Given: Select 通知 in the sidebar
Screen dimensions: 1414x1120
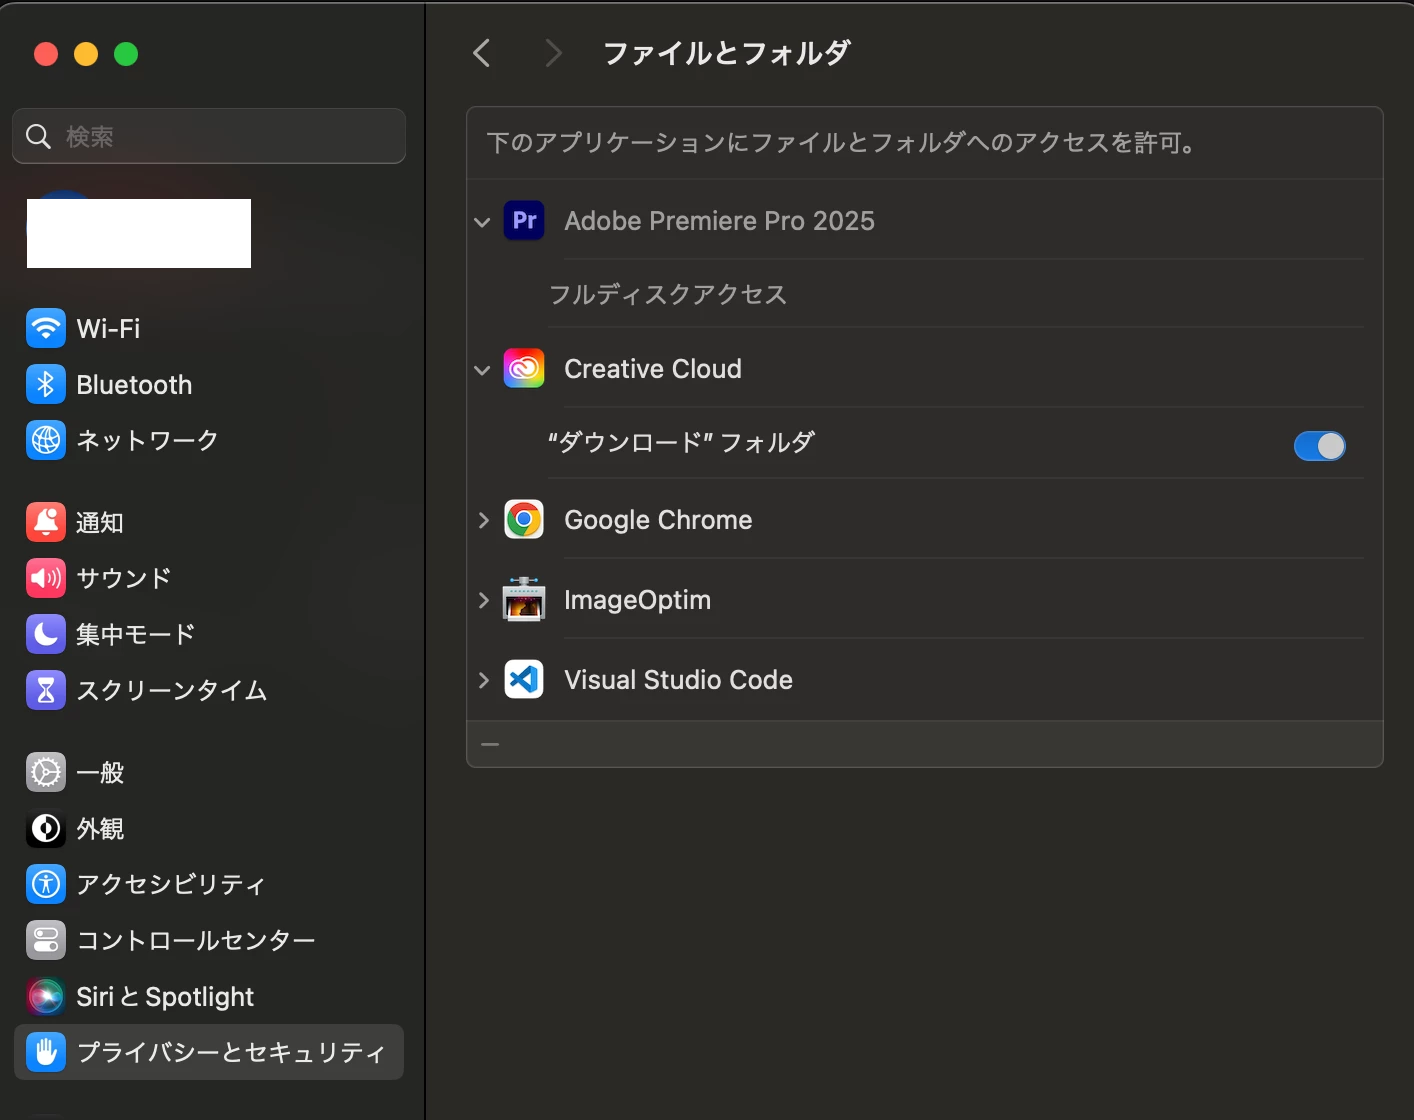Looking at the screenshot, I should click(209, 522).
